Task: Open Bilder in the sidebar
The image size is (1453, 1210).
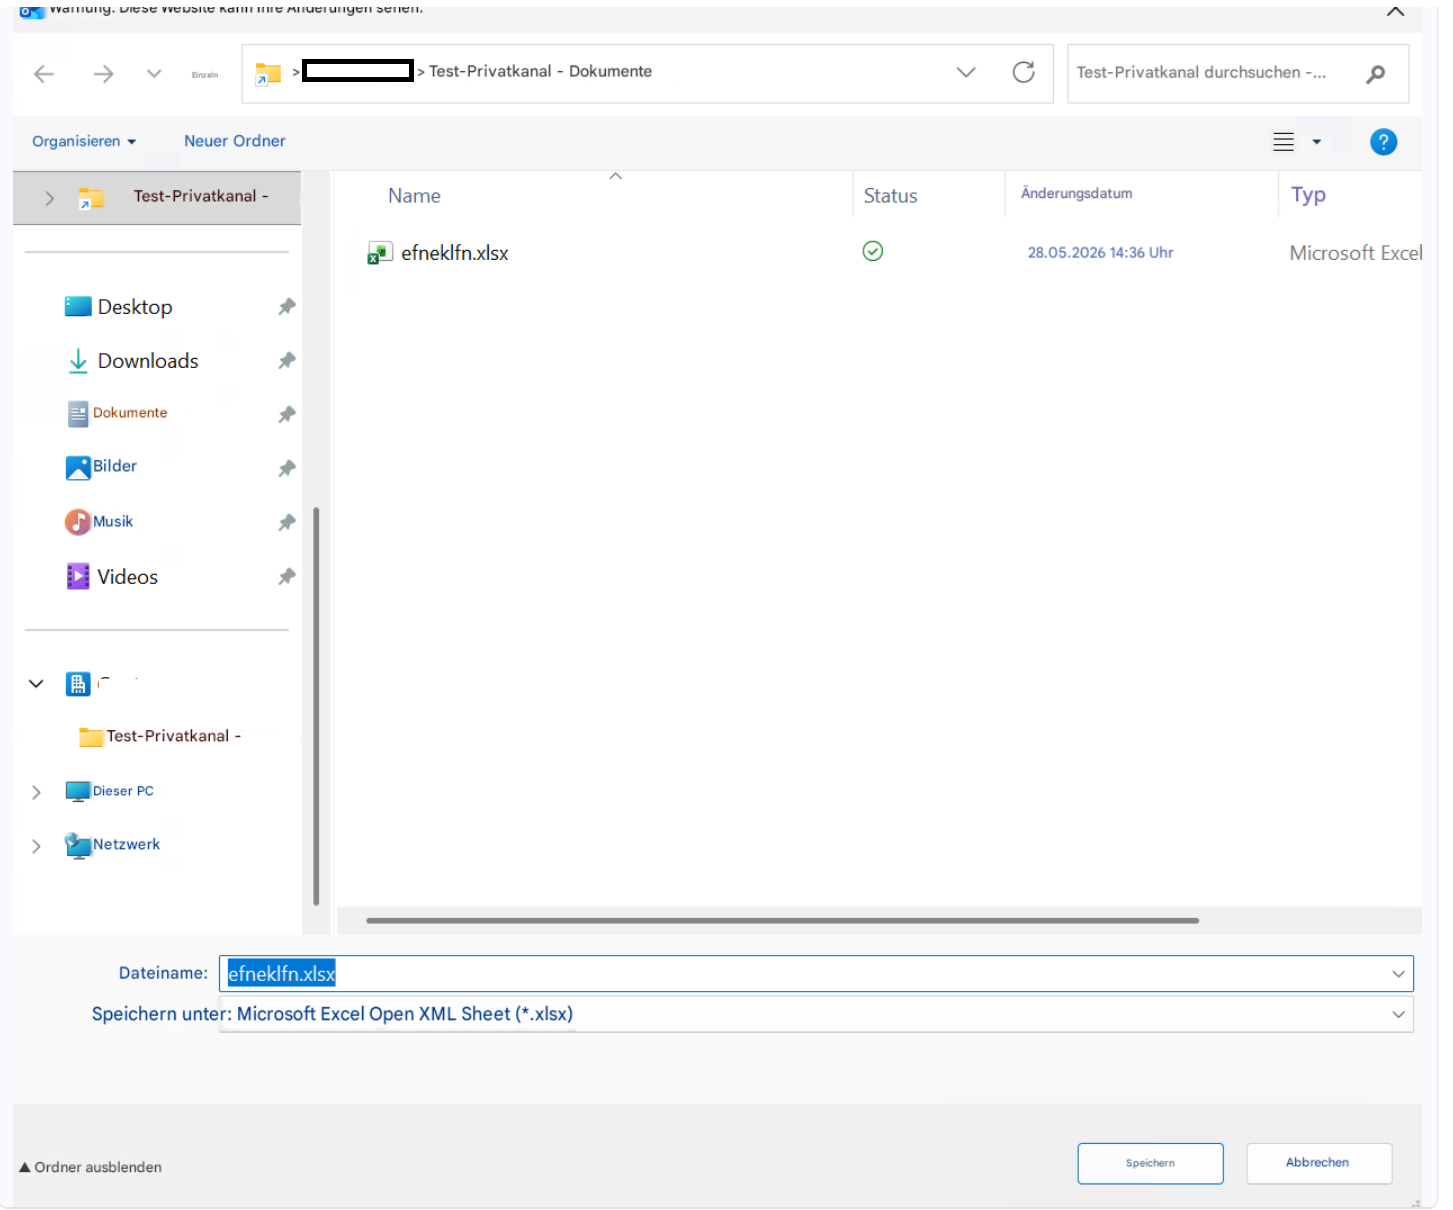Action: pyautogui.click(x=114, y=467)
